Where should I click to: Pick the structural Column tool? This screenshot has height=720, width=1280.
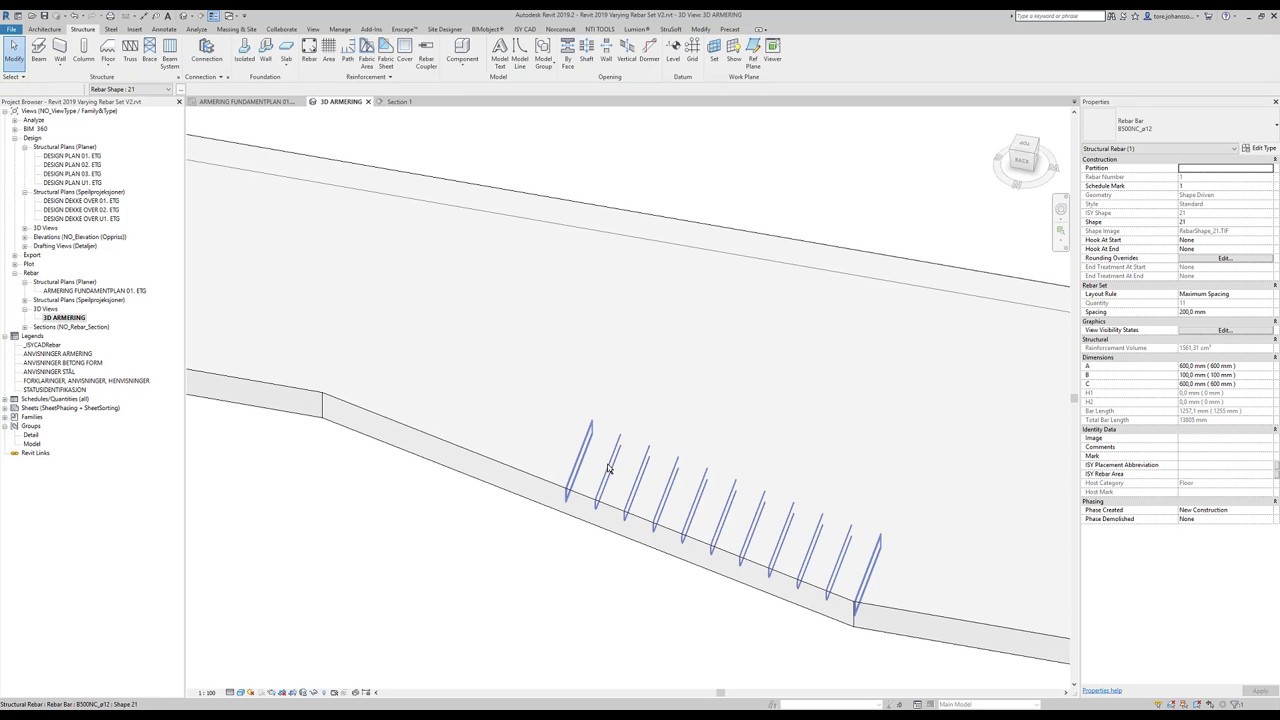click(x=83, y=51)
